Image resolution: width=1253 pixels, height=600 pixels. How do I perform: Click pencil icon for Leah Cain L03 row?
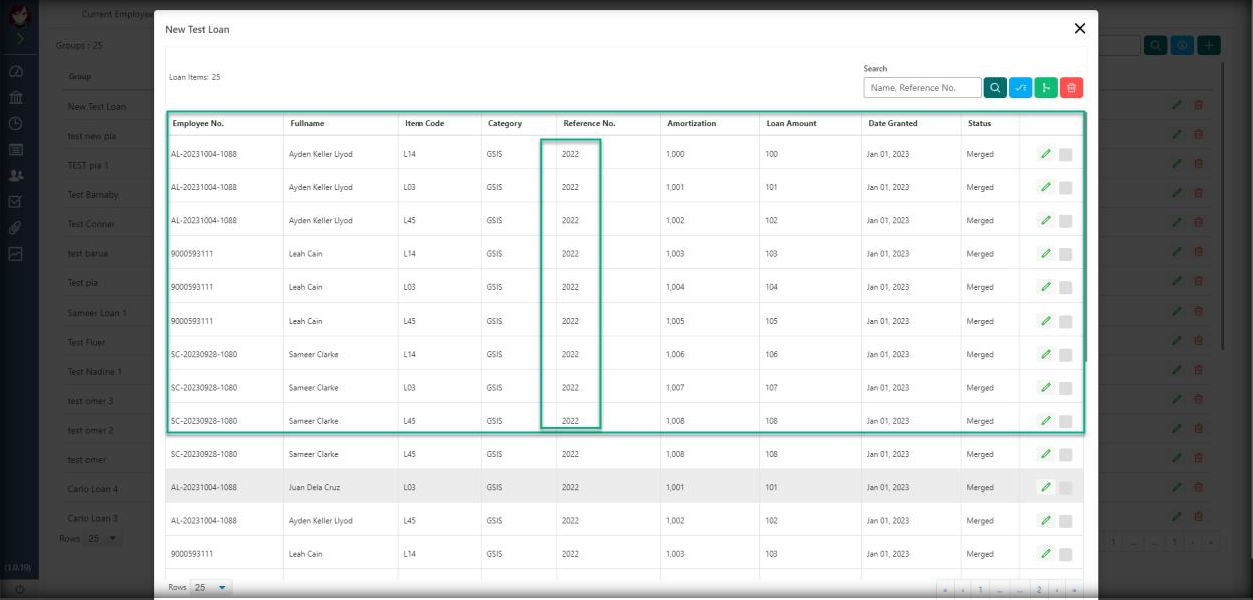pos(1045,287)
